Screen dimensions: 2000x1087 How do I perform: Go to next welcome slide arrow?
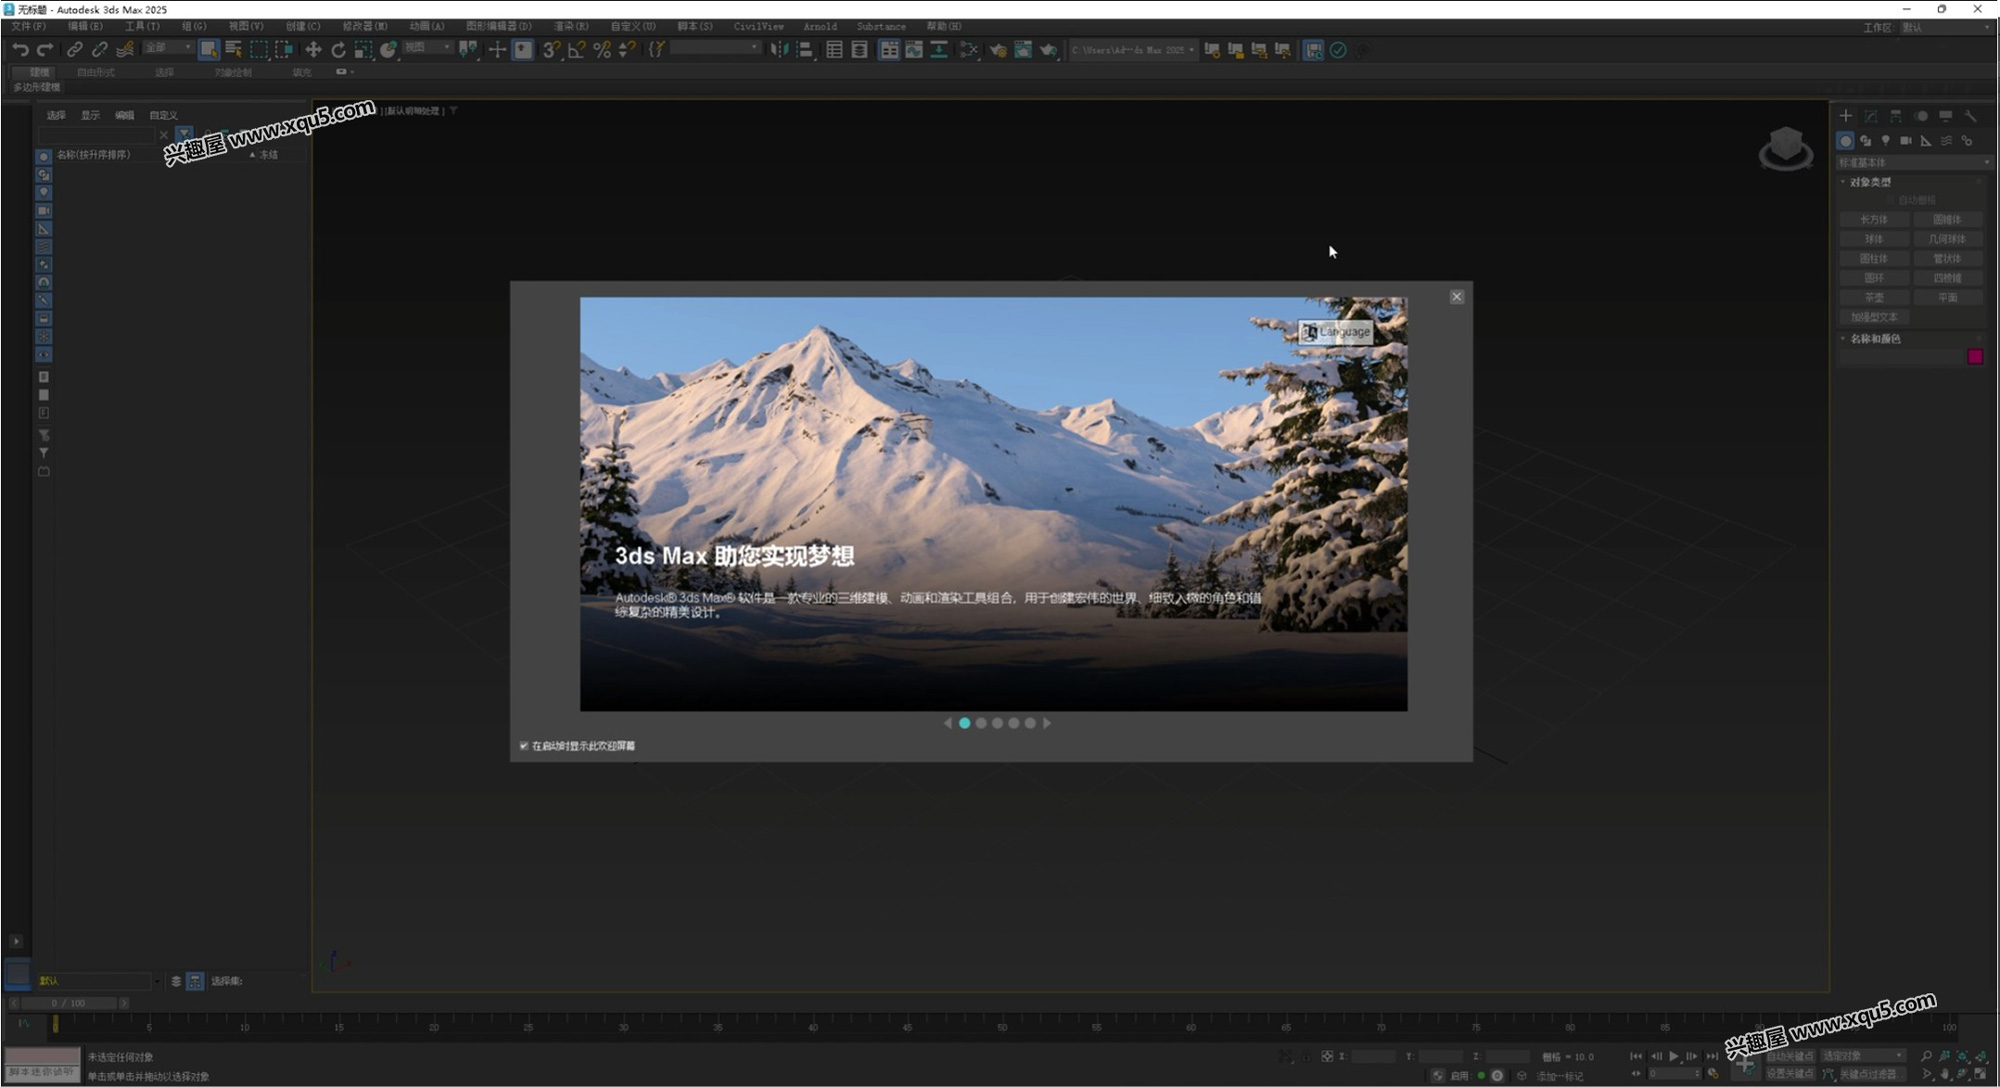point(1047,723)
